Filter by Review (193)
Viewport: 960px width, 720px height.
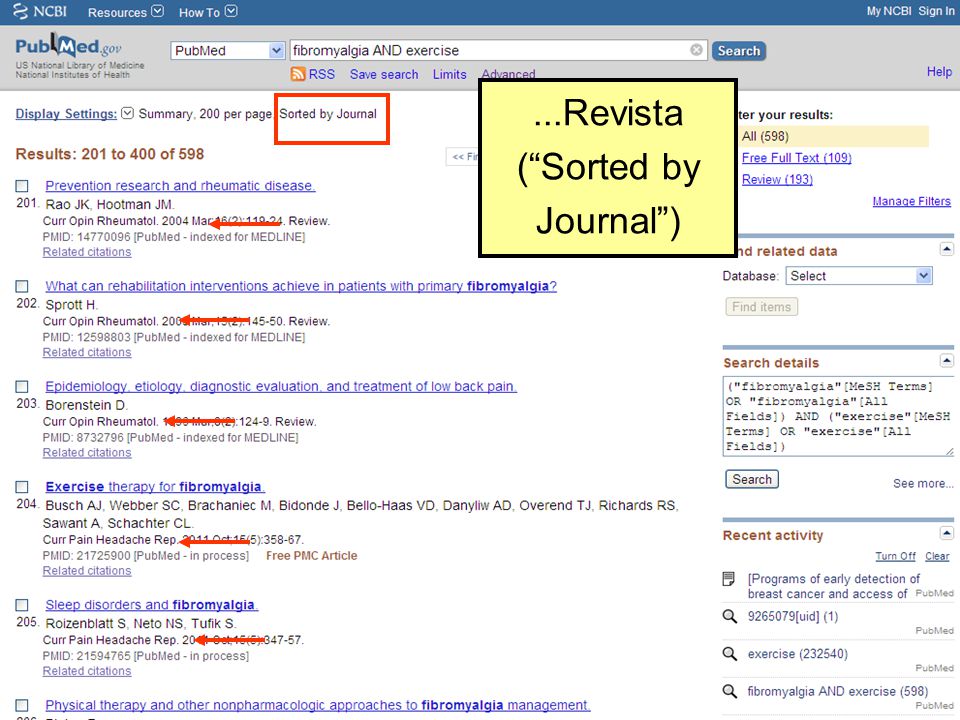777,179
